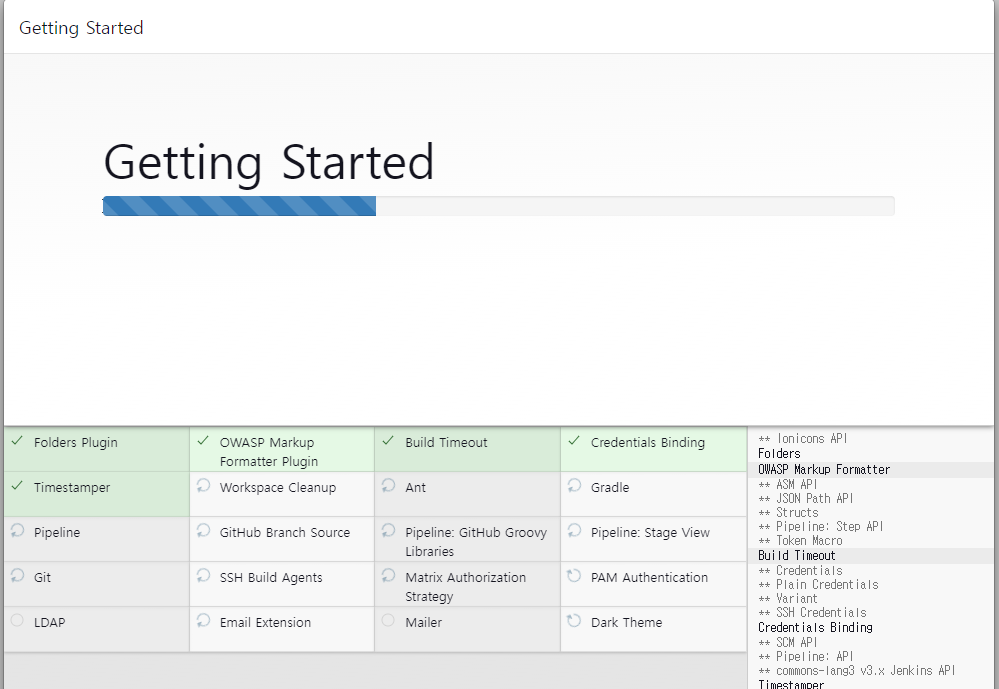Click '** Token Macro' log line

(x=800, y=540)
